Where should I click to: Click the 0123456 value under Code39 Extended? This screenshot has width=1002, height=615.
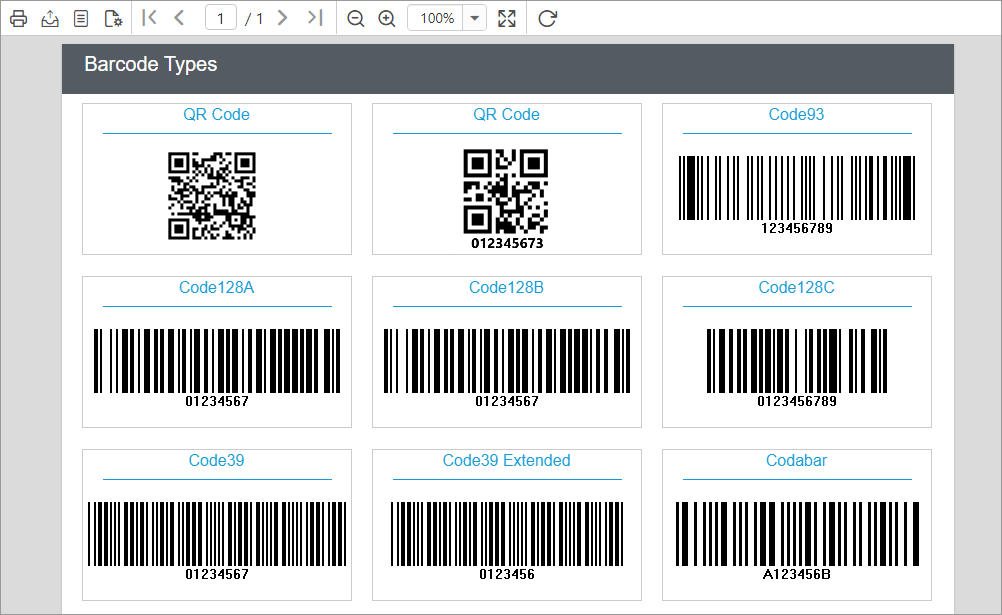[507, 574]
